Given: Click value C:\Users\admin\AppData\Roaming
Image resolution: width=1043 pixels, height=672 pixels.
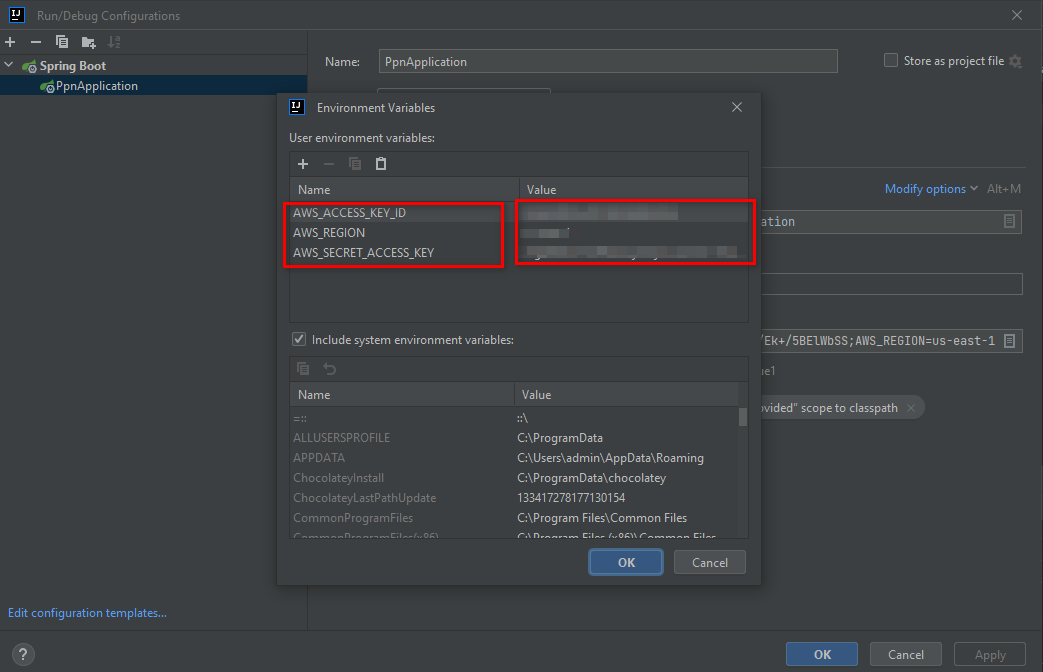Looking at the screenshot, I should [x=611, y=458].
